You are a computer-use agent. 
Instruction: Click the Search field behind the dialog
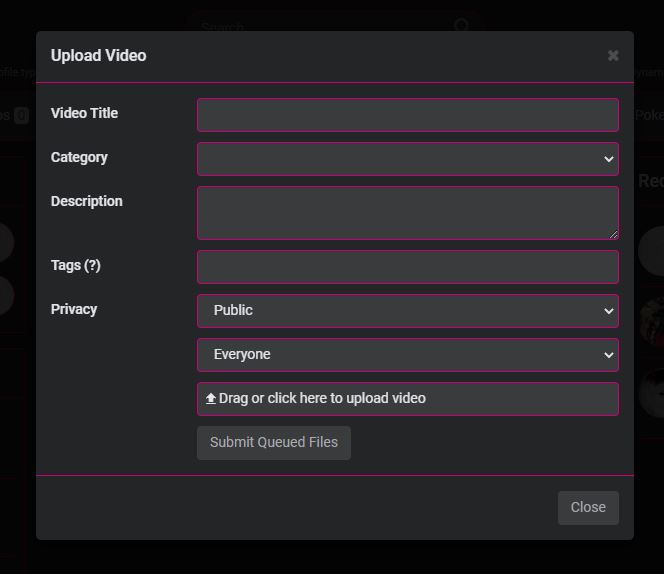click(320, 26)
